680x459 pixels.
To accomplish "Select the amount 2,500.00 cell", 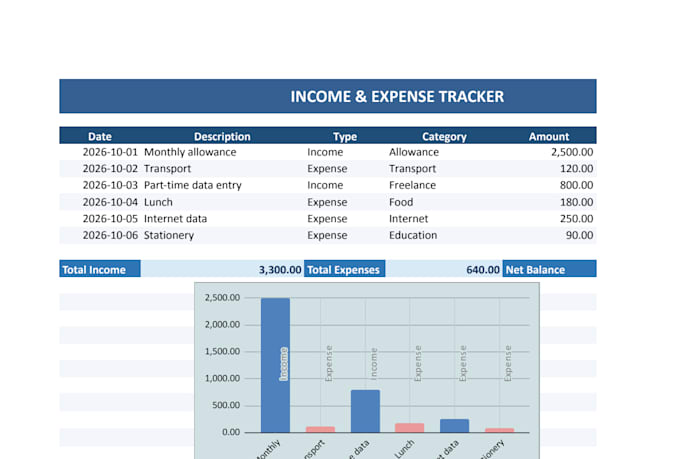I will click(572, 152).
